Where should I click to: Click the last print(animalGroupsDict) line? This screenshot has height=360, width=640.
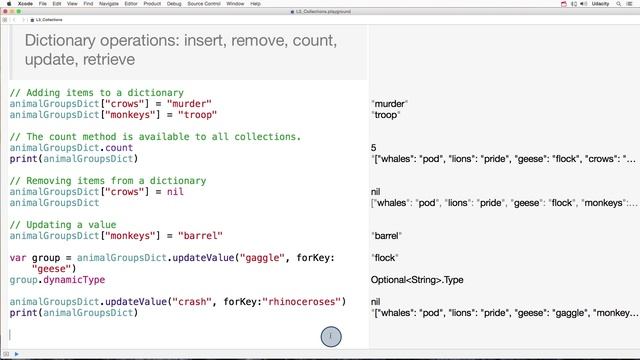74,313
